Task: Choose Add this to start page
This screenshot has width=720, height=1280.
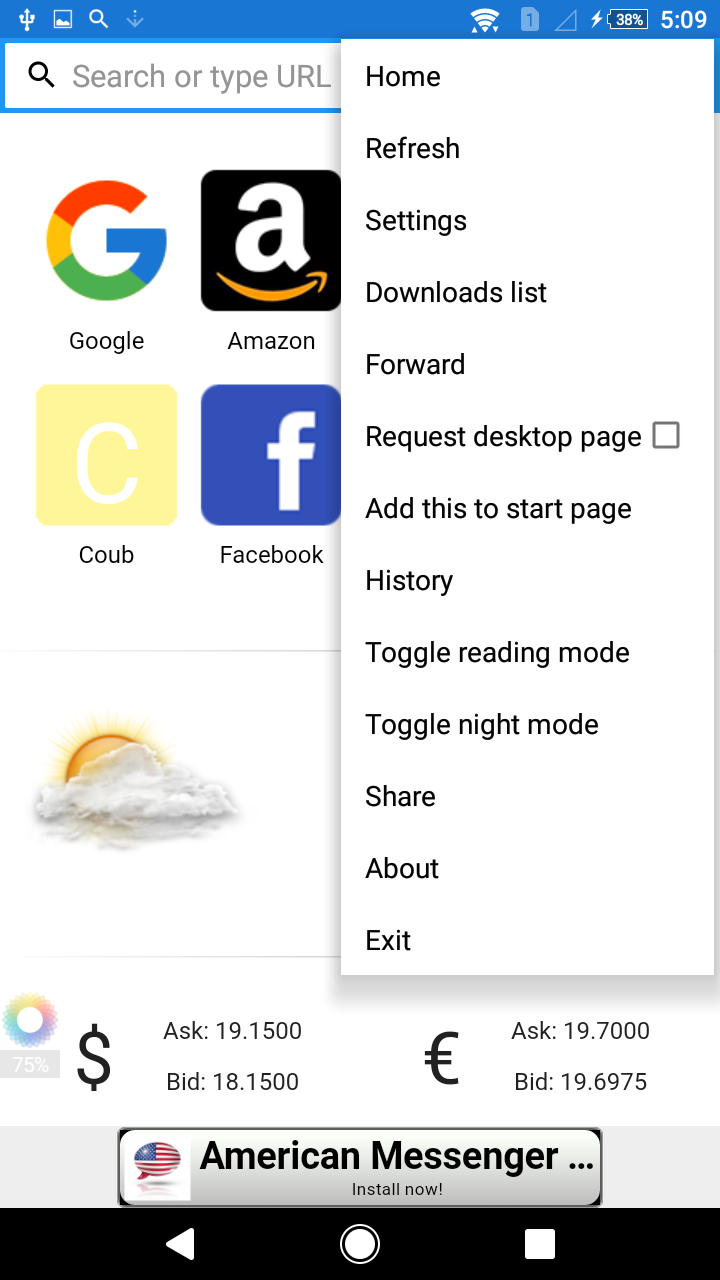Action: tap(498, 509)
